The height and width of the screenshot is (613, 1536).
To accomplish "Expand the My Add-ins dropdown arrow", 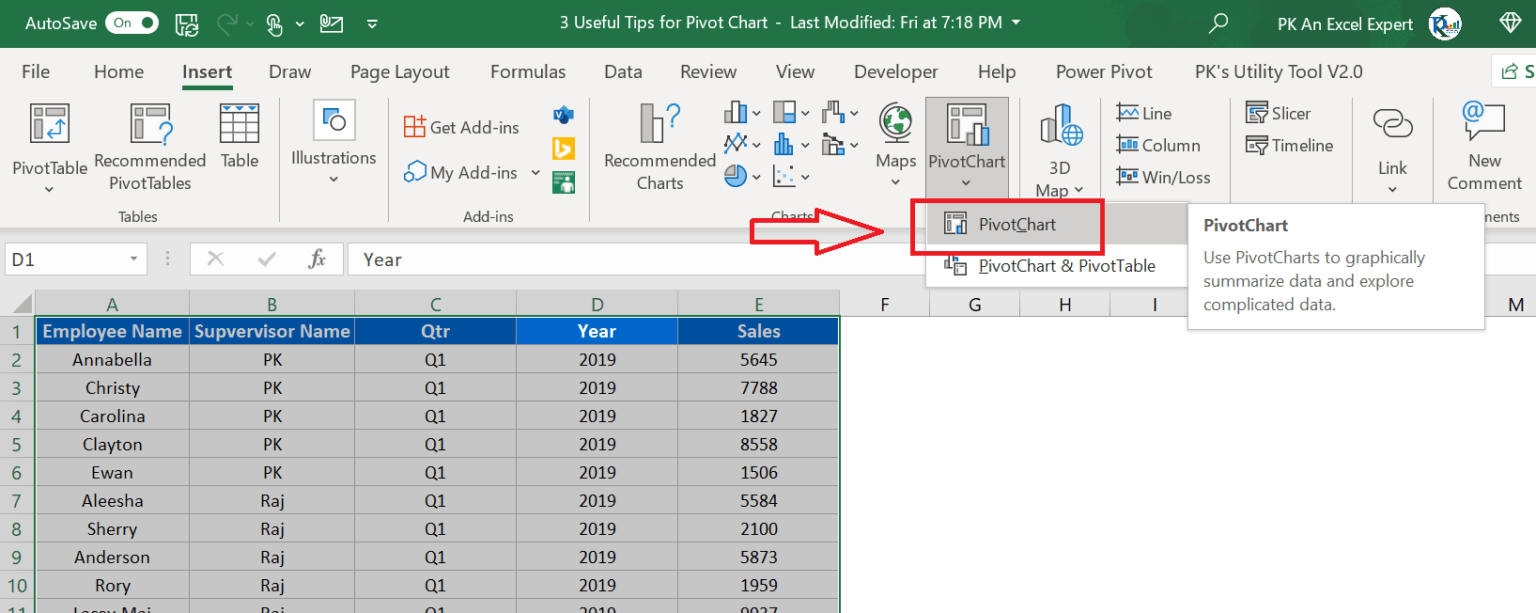I will [x=535, y=173].
